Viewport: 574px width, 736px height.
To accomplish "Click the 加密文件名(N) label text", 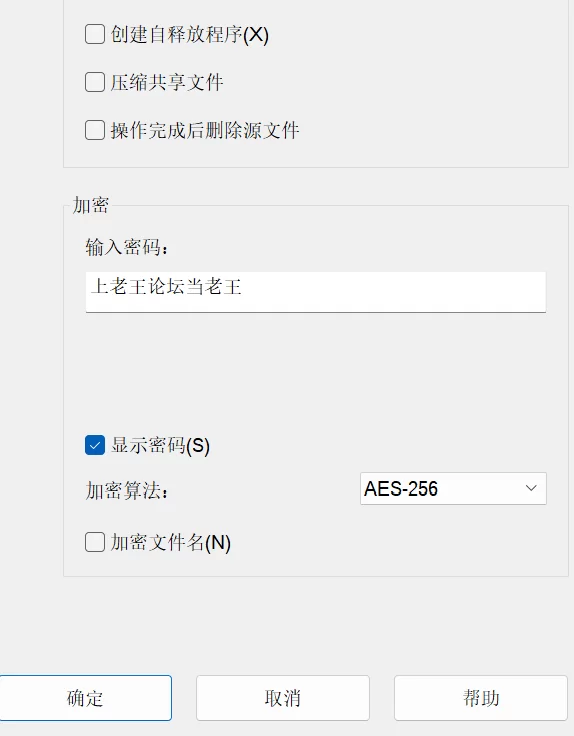I will coord(171,543).
